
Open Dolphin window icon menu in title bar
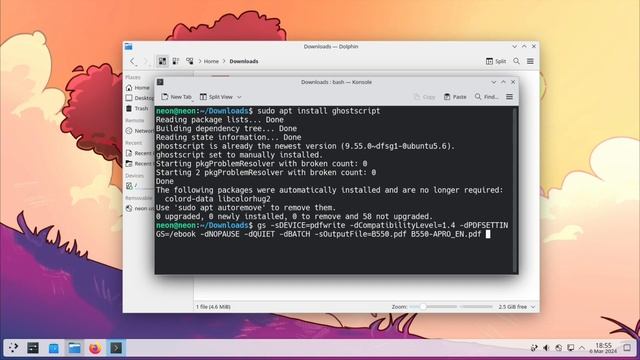click(129, 47)
